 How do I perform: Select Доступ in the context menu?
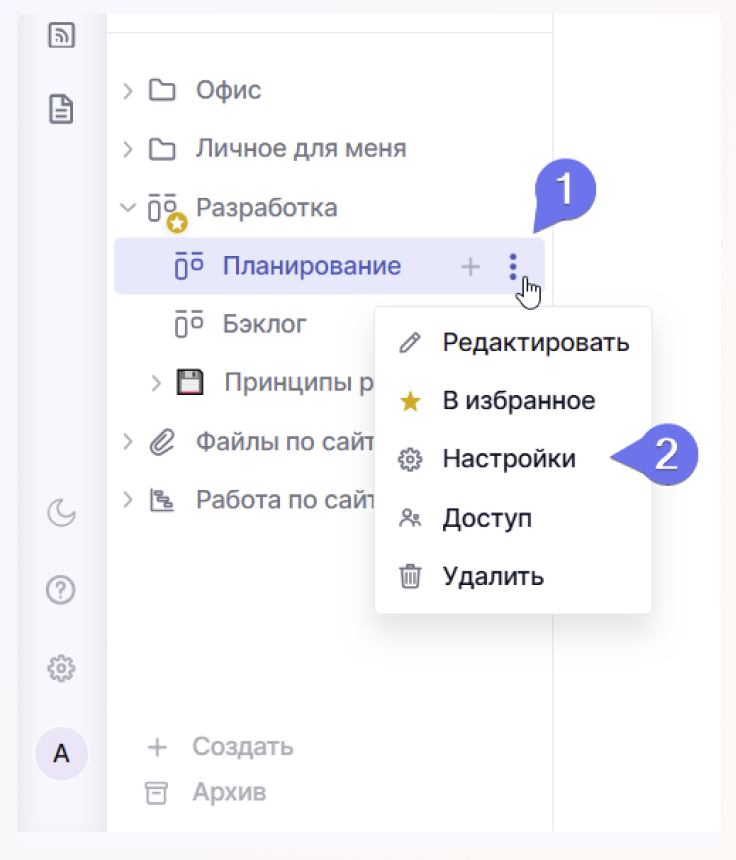point(486,518)
